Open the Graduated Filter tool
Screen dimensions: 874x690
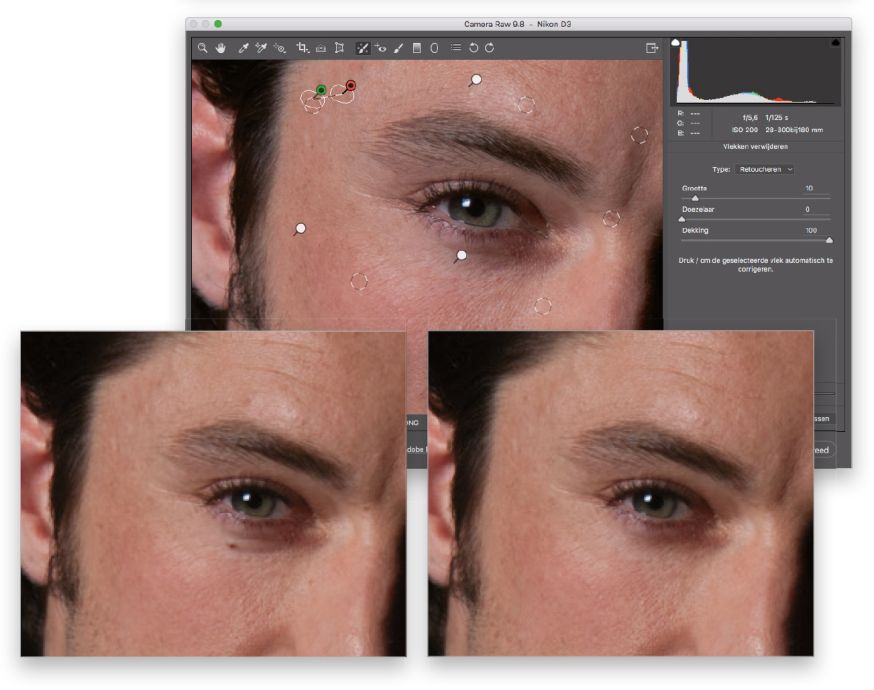[x=416, y=47]
